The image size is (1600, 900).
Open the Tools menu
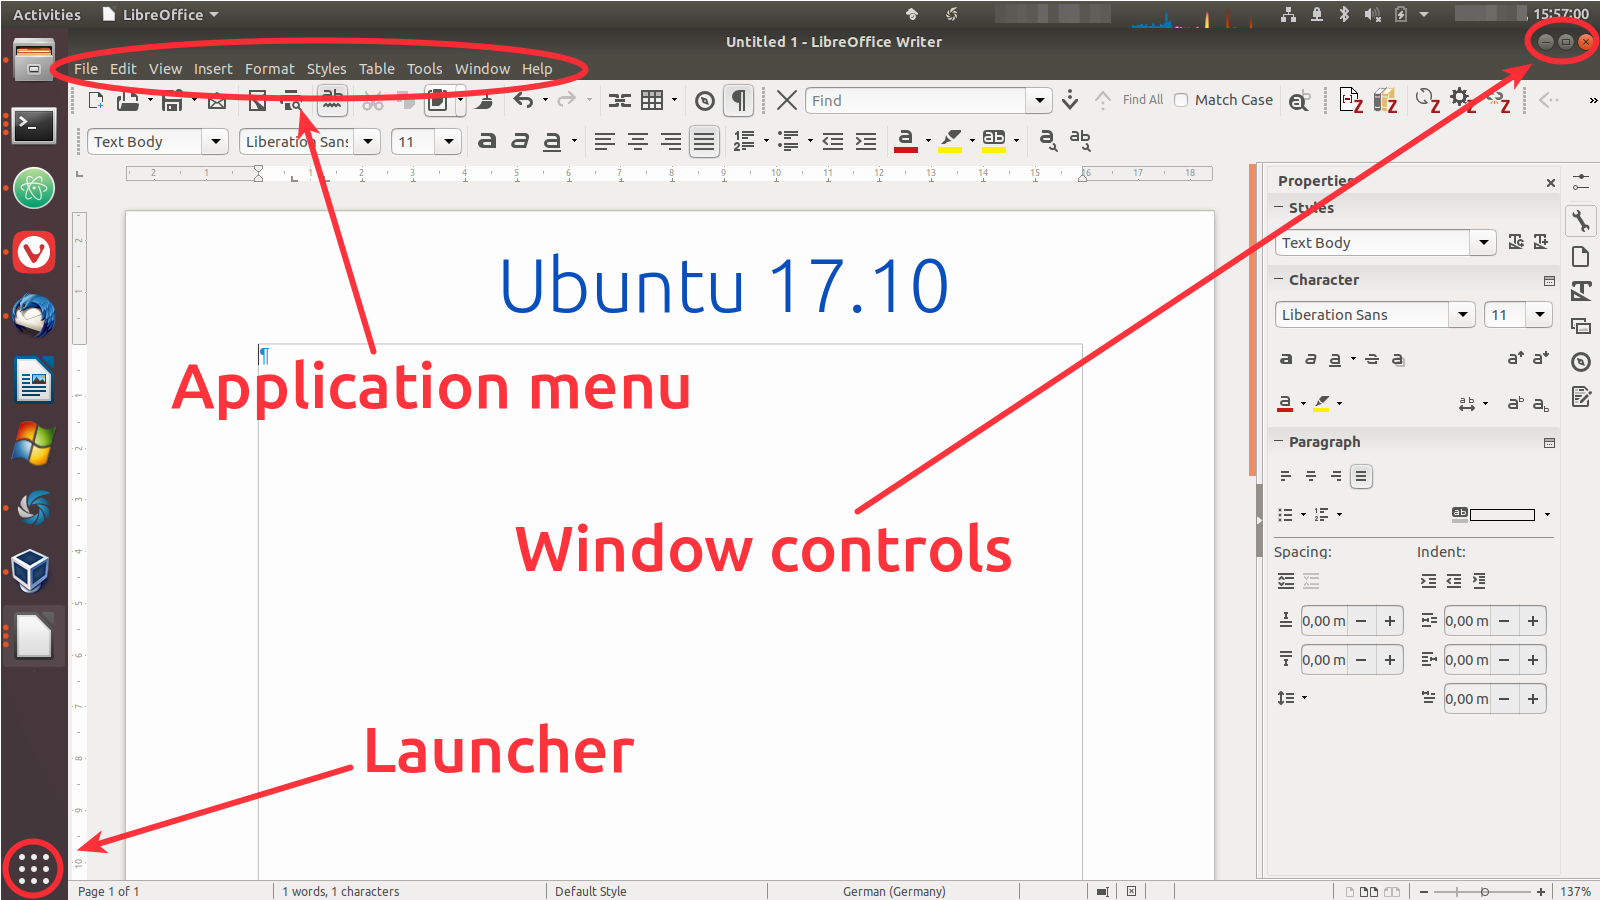(x=424, y=69)
